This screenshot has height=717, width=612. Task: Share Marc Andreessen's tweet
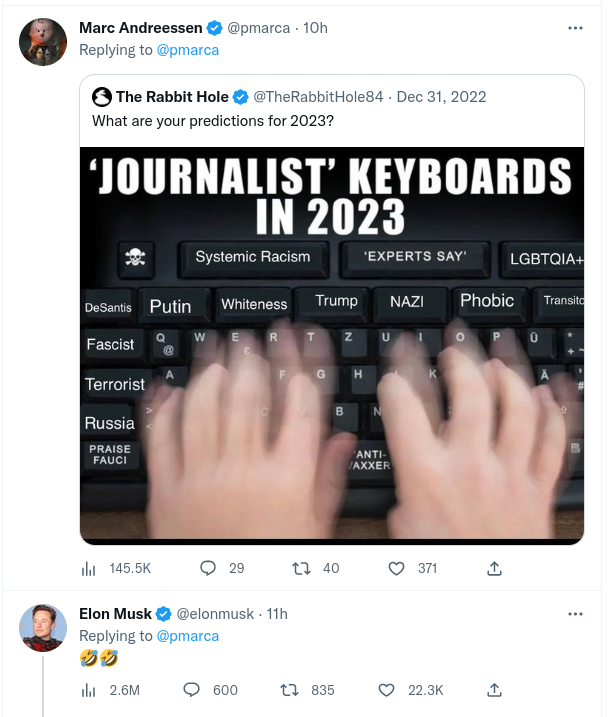tap(493, 568)
